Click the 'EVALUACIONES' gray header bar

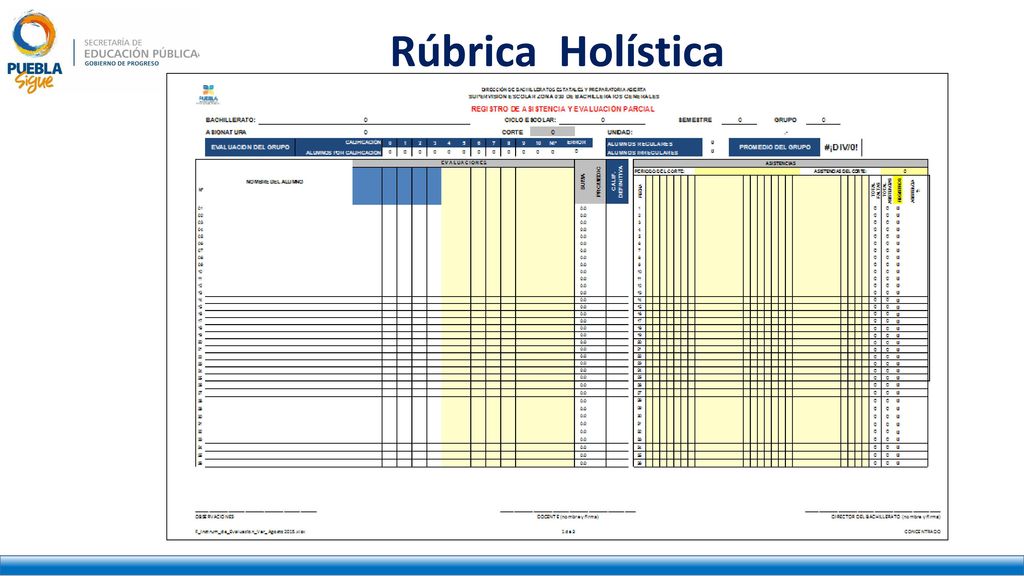click(464, 163)
